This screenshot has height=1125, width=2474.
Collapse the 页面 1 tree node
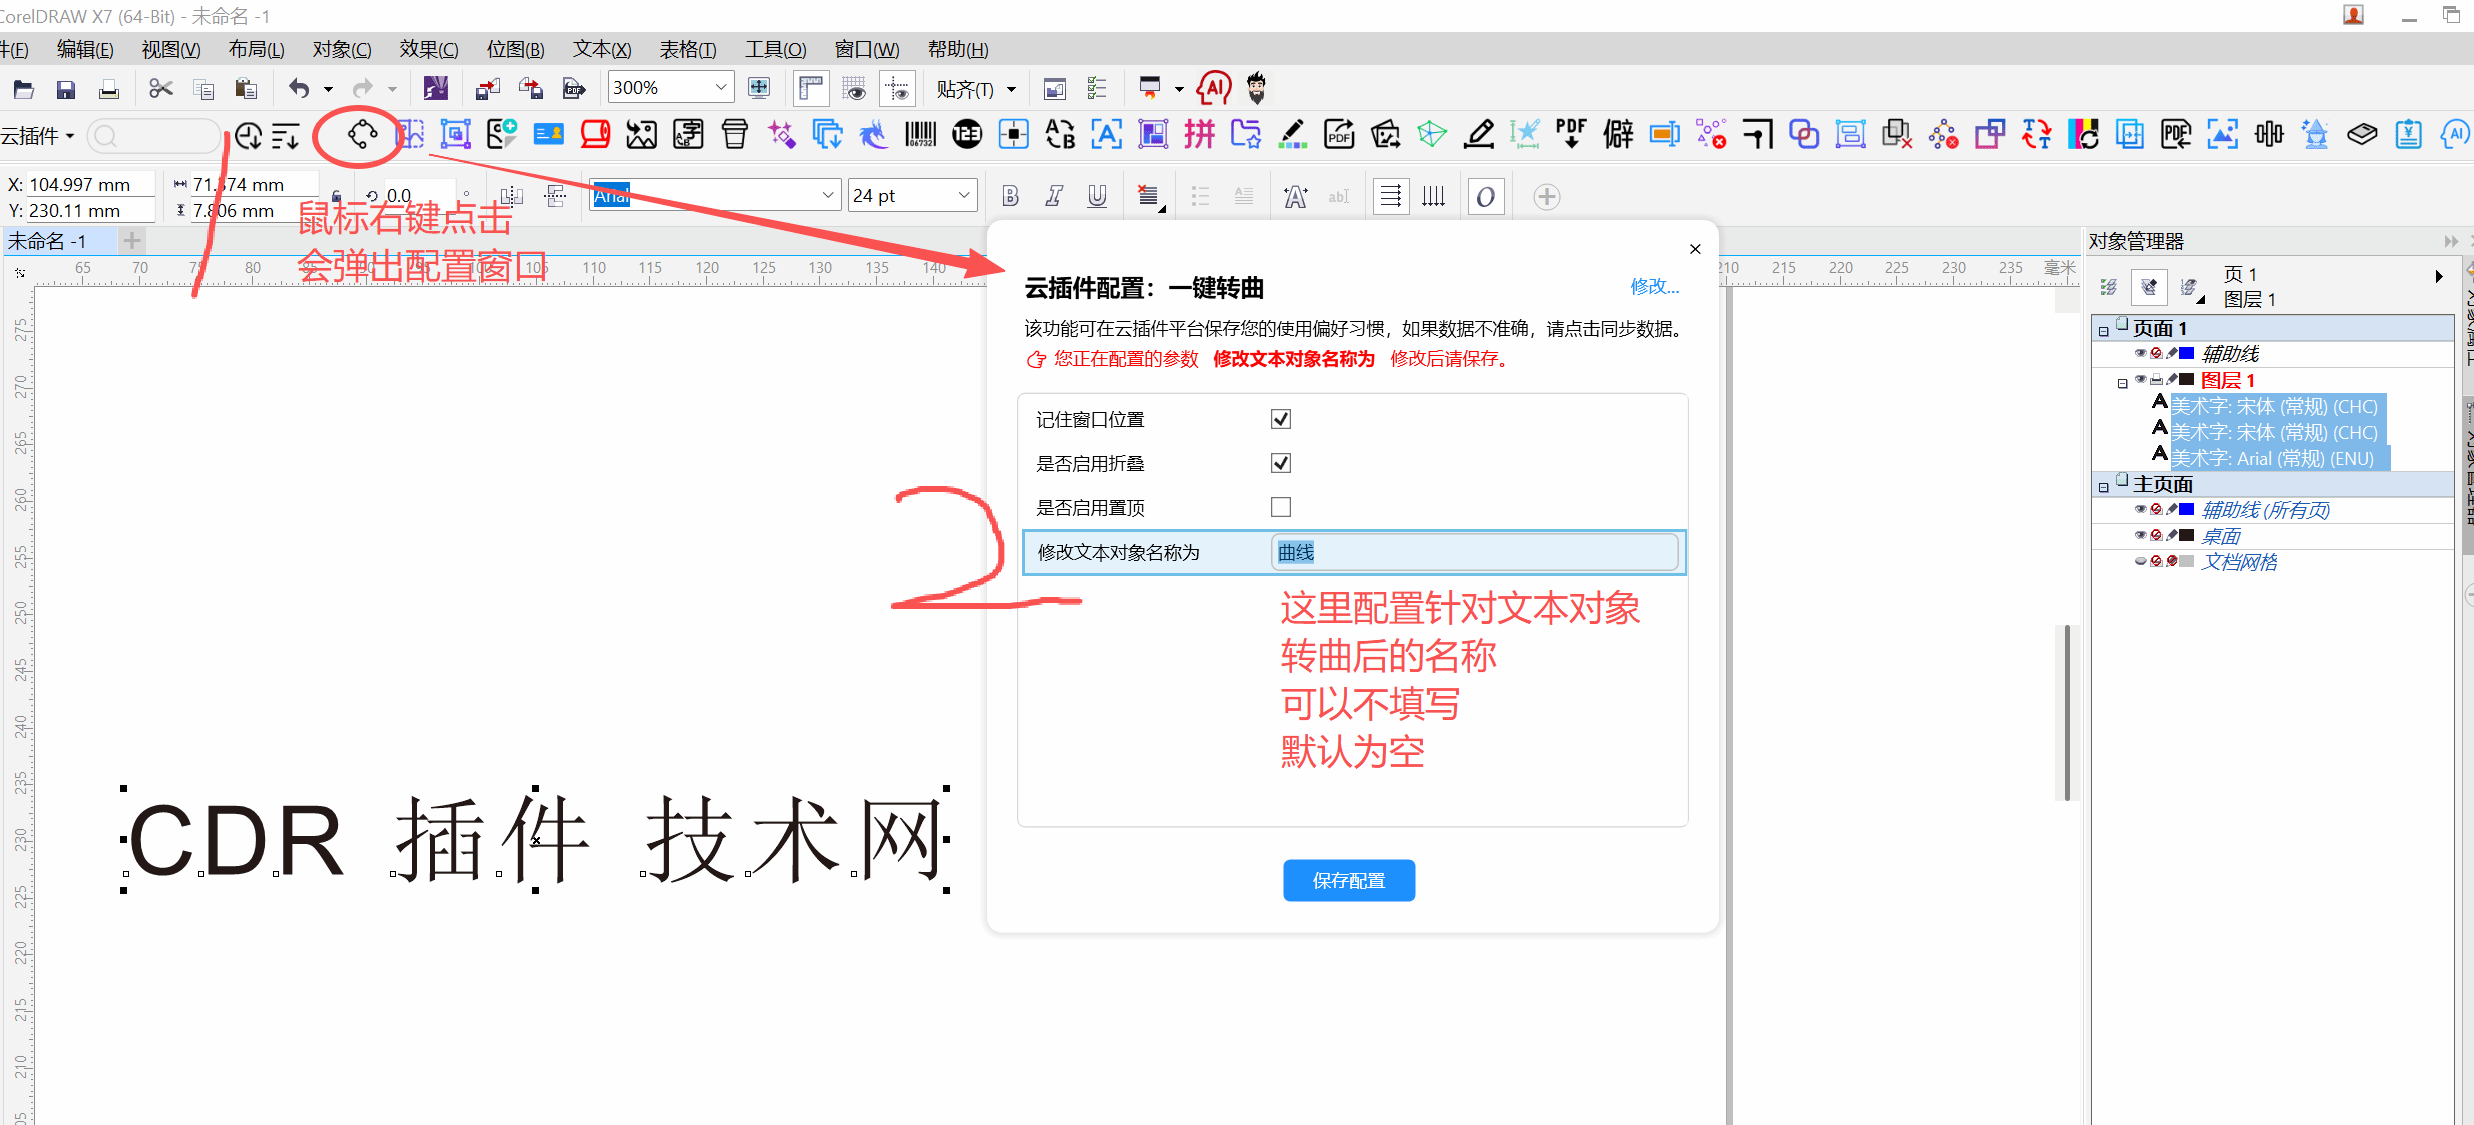click(x=2103, y=330)
